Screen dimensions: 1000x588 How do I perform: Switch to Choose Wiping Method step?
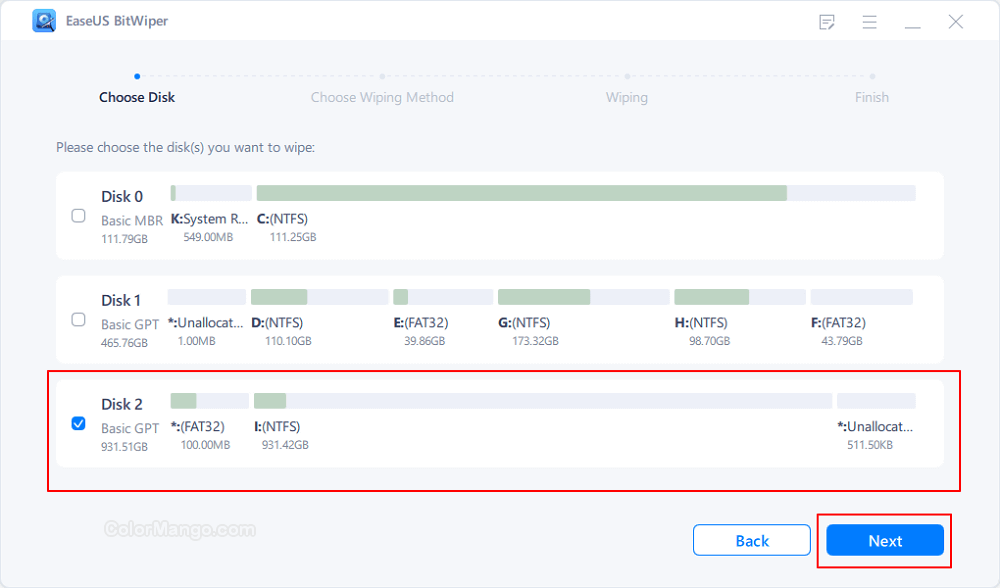(x=382, y=97)
